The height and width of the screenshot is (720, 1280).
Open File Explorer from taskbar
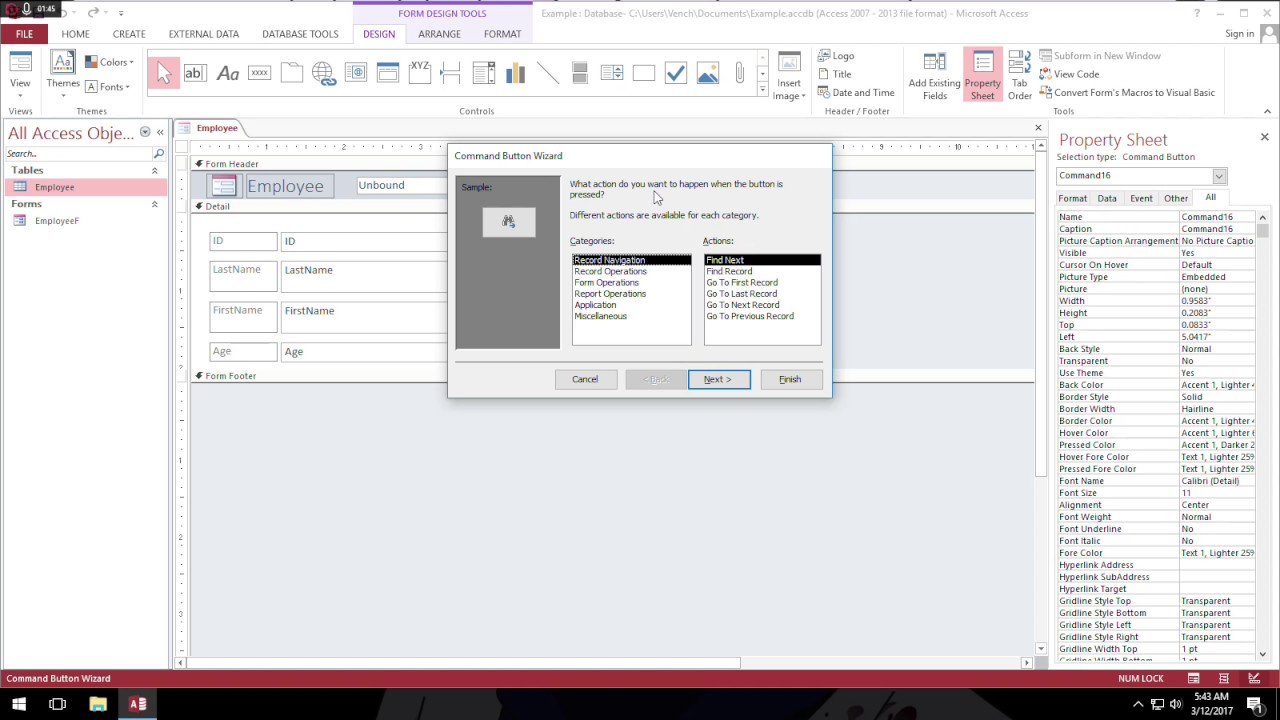click(97, 704)
